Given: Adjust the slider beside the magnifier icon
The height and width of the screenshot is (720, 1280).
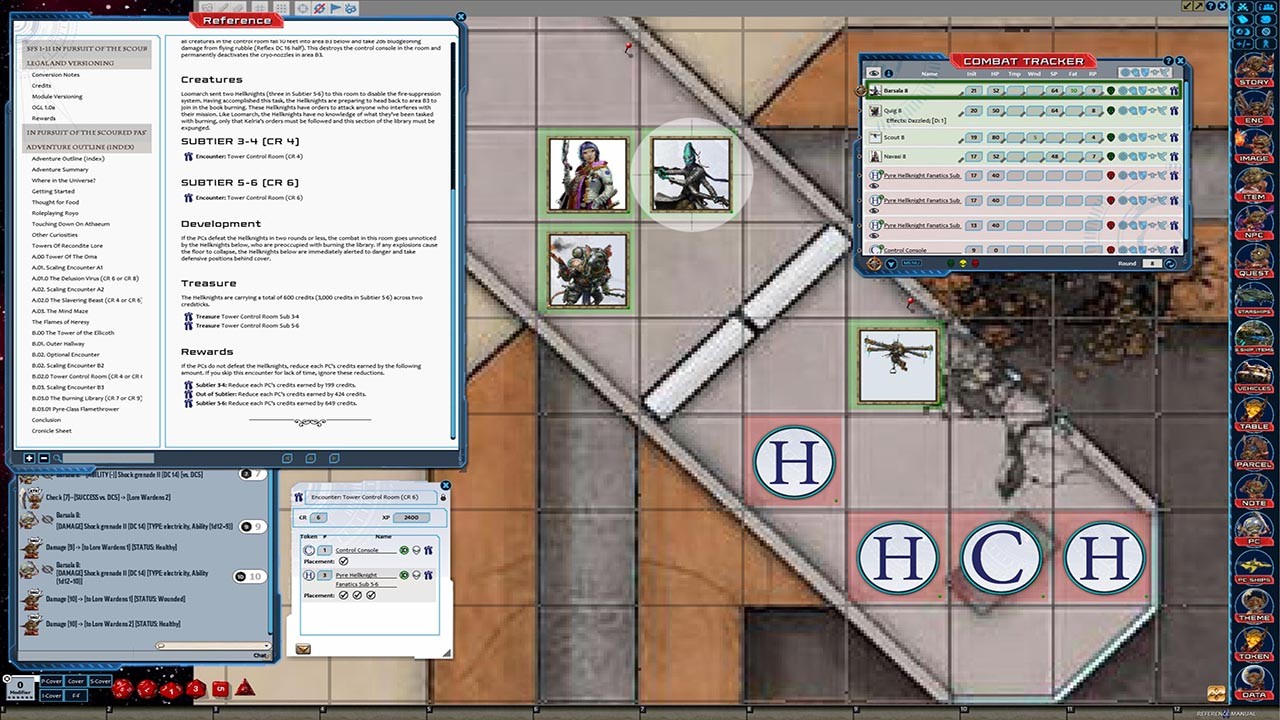Looking at the screenshot, I should [107, 457].
